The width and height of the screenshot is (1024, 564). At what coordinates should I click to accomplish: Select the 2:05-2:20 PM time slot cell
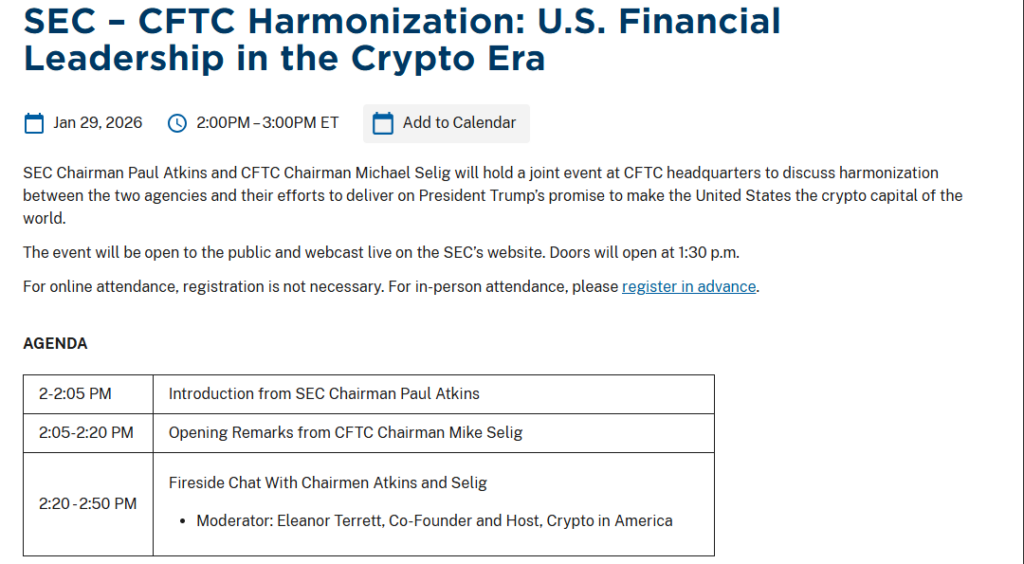pos(86,433)
